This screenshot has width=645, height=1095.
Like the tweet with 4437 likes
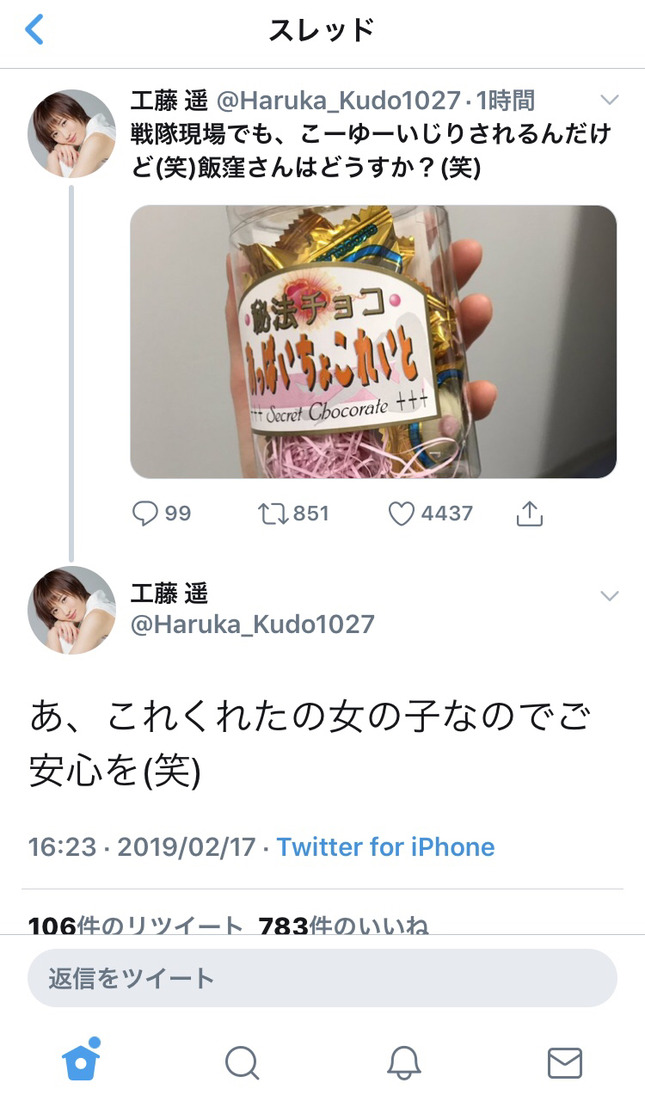pyautogui.click(x=431, y=513)
